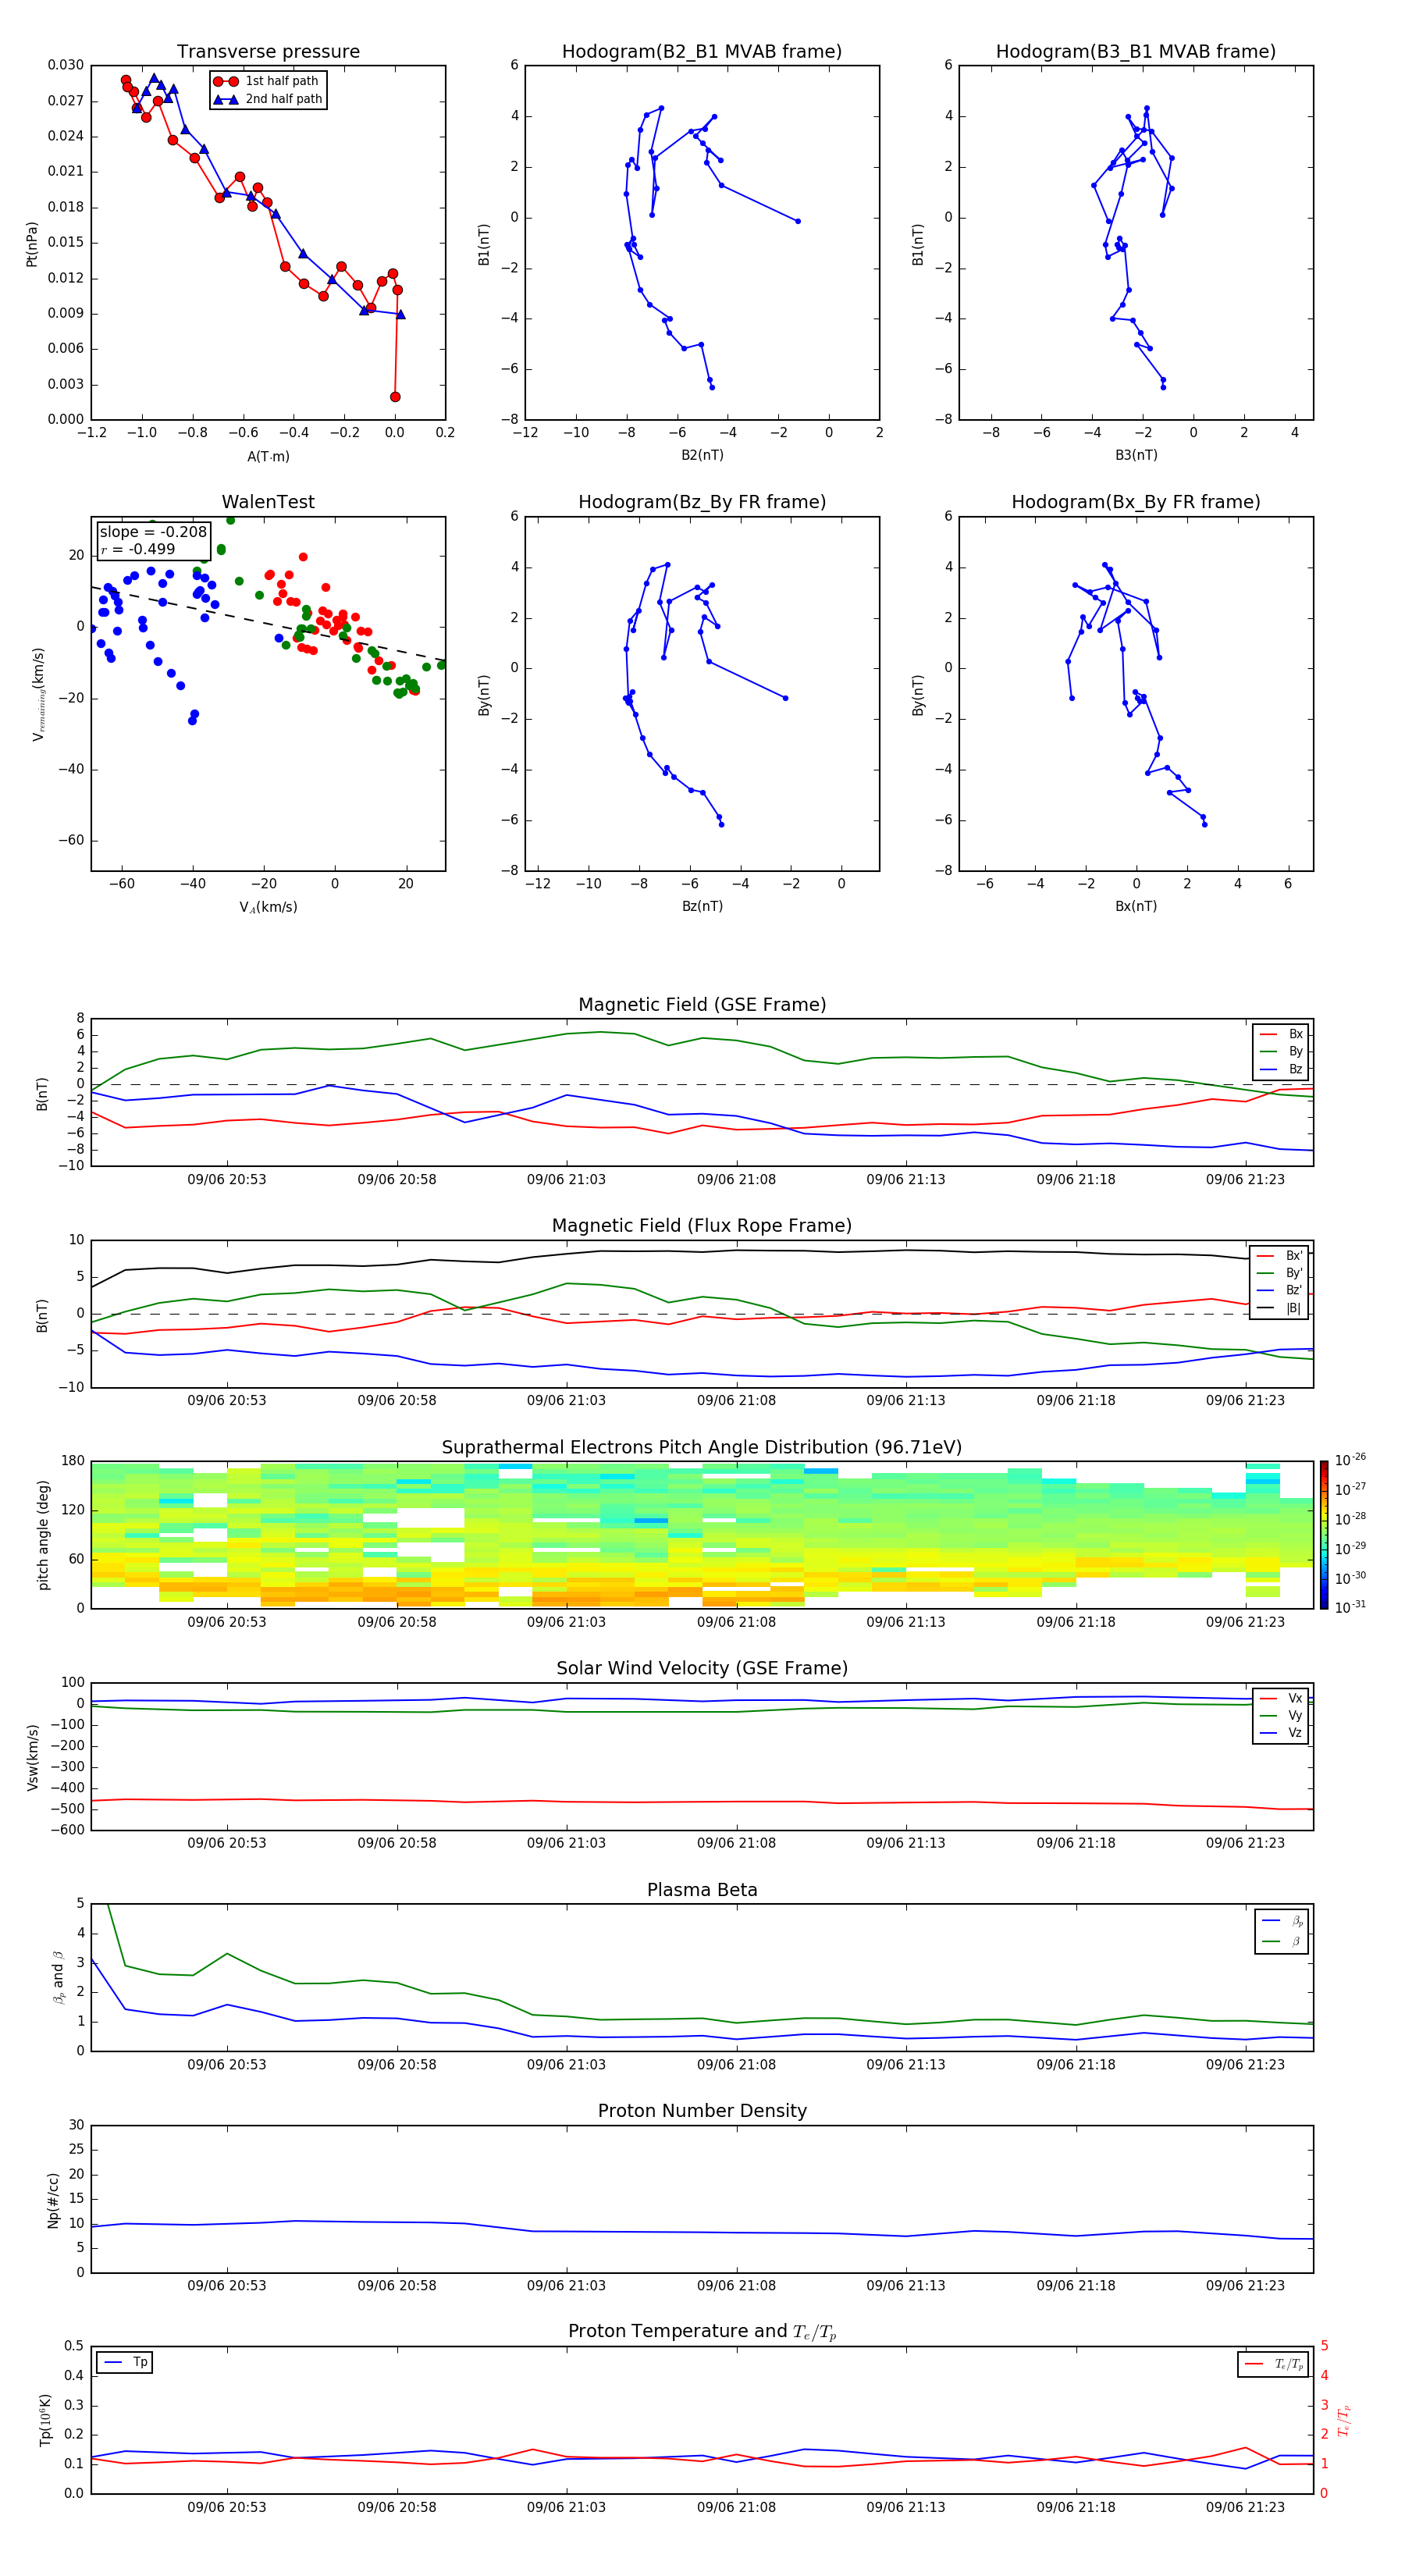
Task: Click the 'Plasma Beta' title
Action: [702, 1891]
